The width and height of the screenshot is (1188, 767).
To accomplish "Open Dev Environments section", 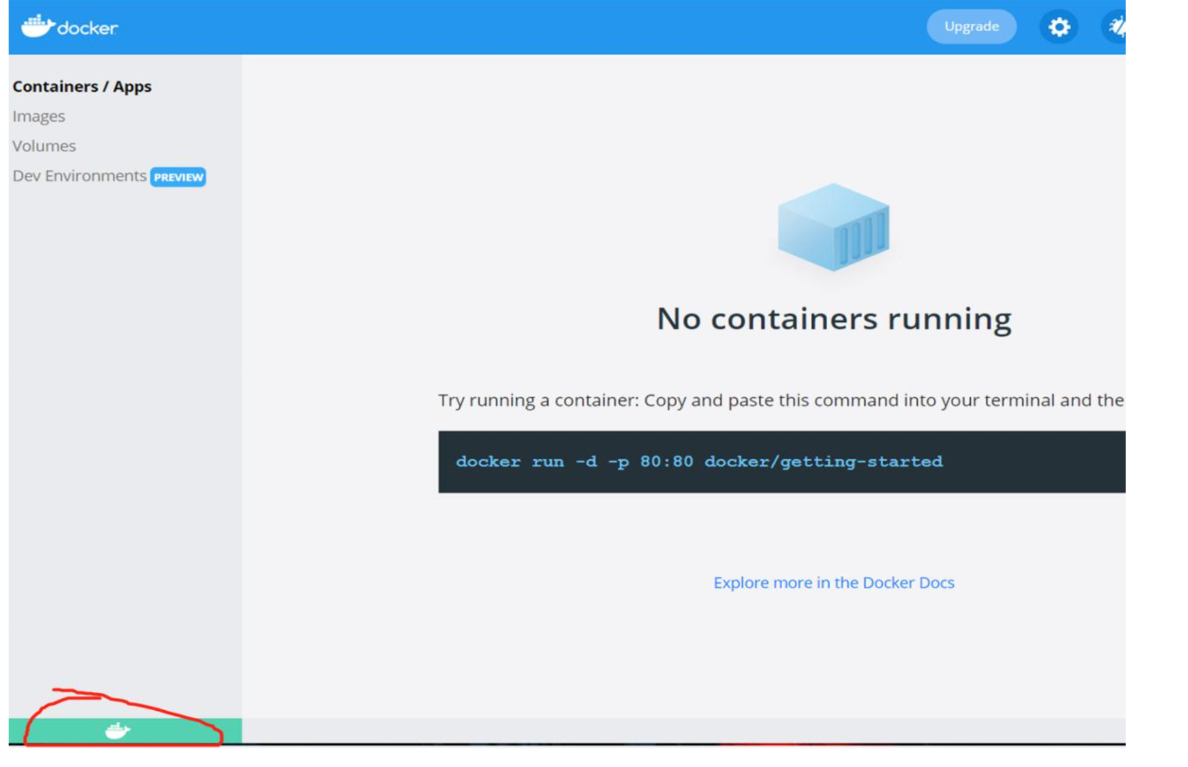I will (x=80, y=176).
